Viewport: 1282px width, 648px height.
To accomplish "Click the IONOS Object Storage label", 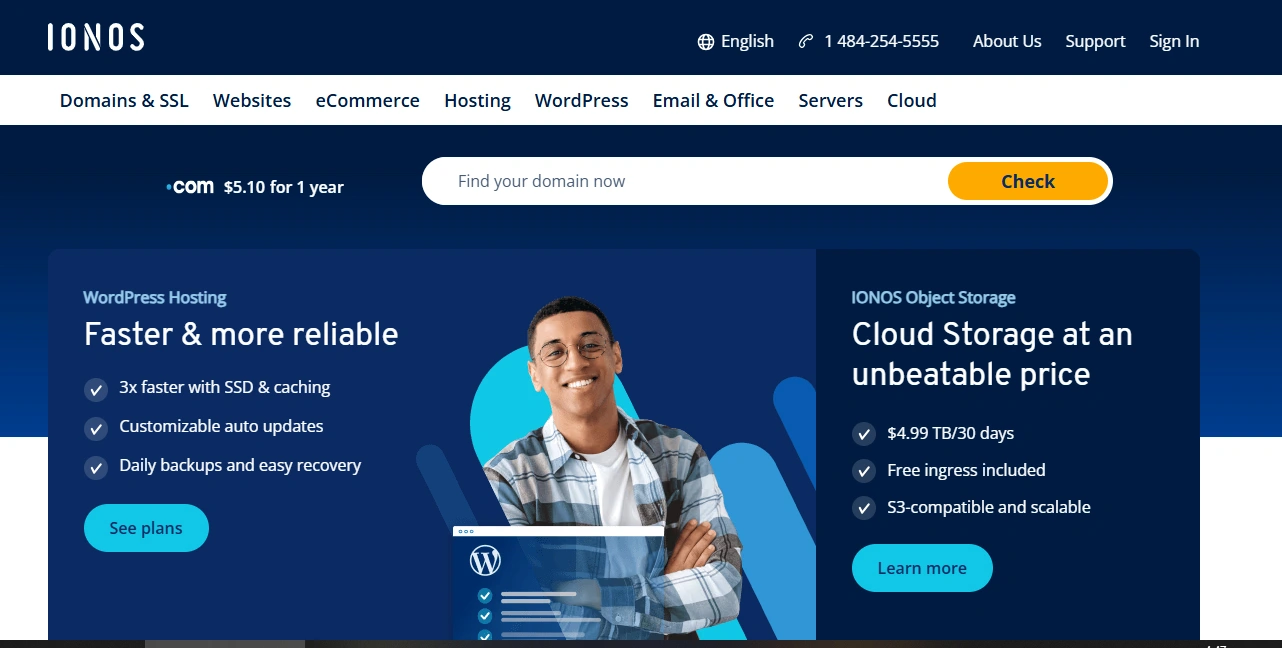I will coord(933,297).
